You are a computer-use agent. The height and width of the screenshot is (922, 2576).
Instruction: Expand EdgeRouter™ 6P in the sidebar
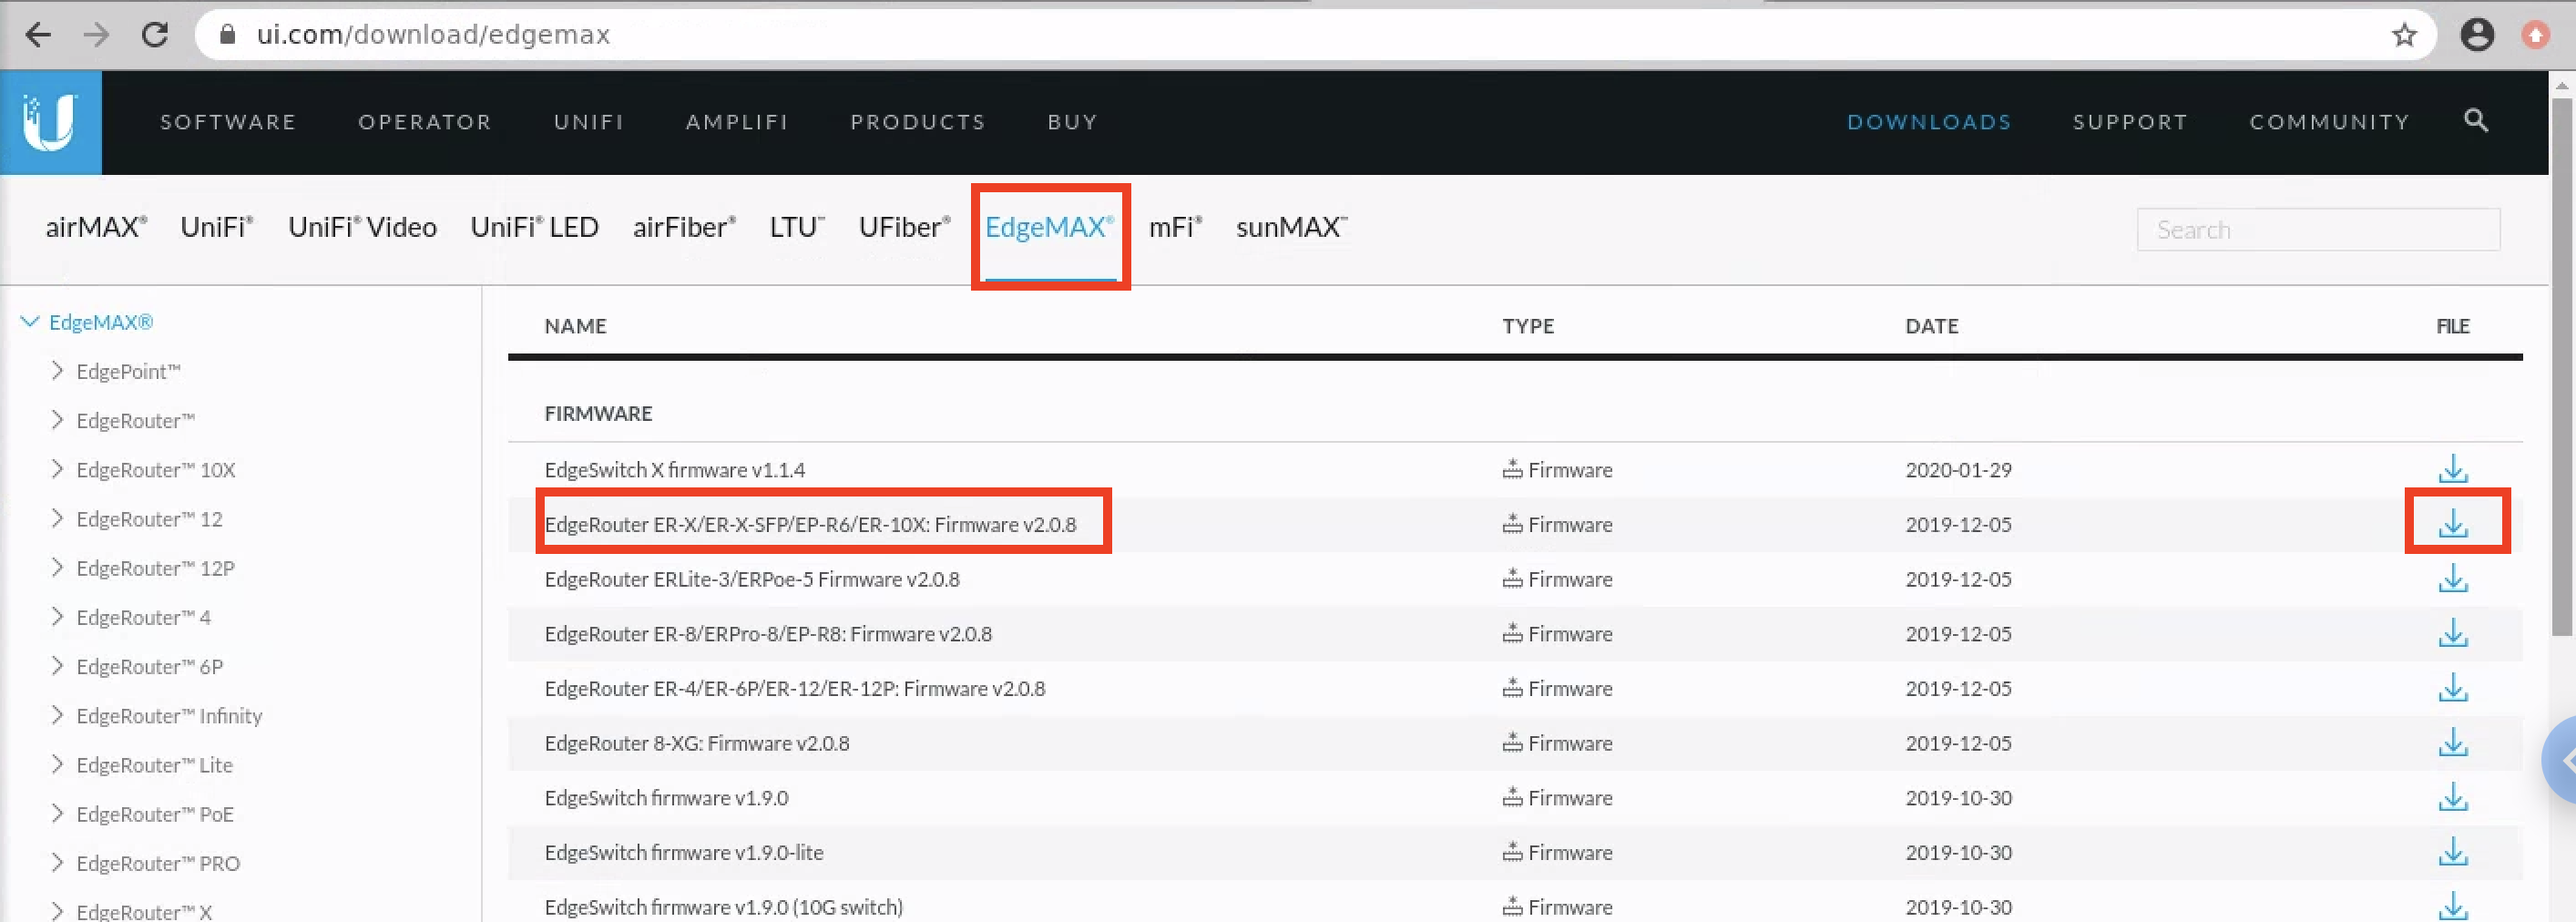click(57, 666)
